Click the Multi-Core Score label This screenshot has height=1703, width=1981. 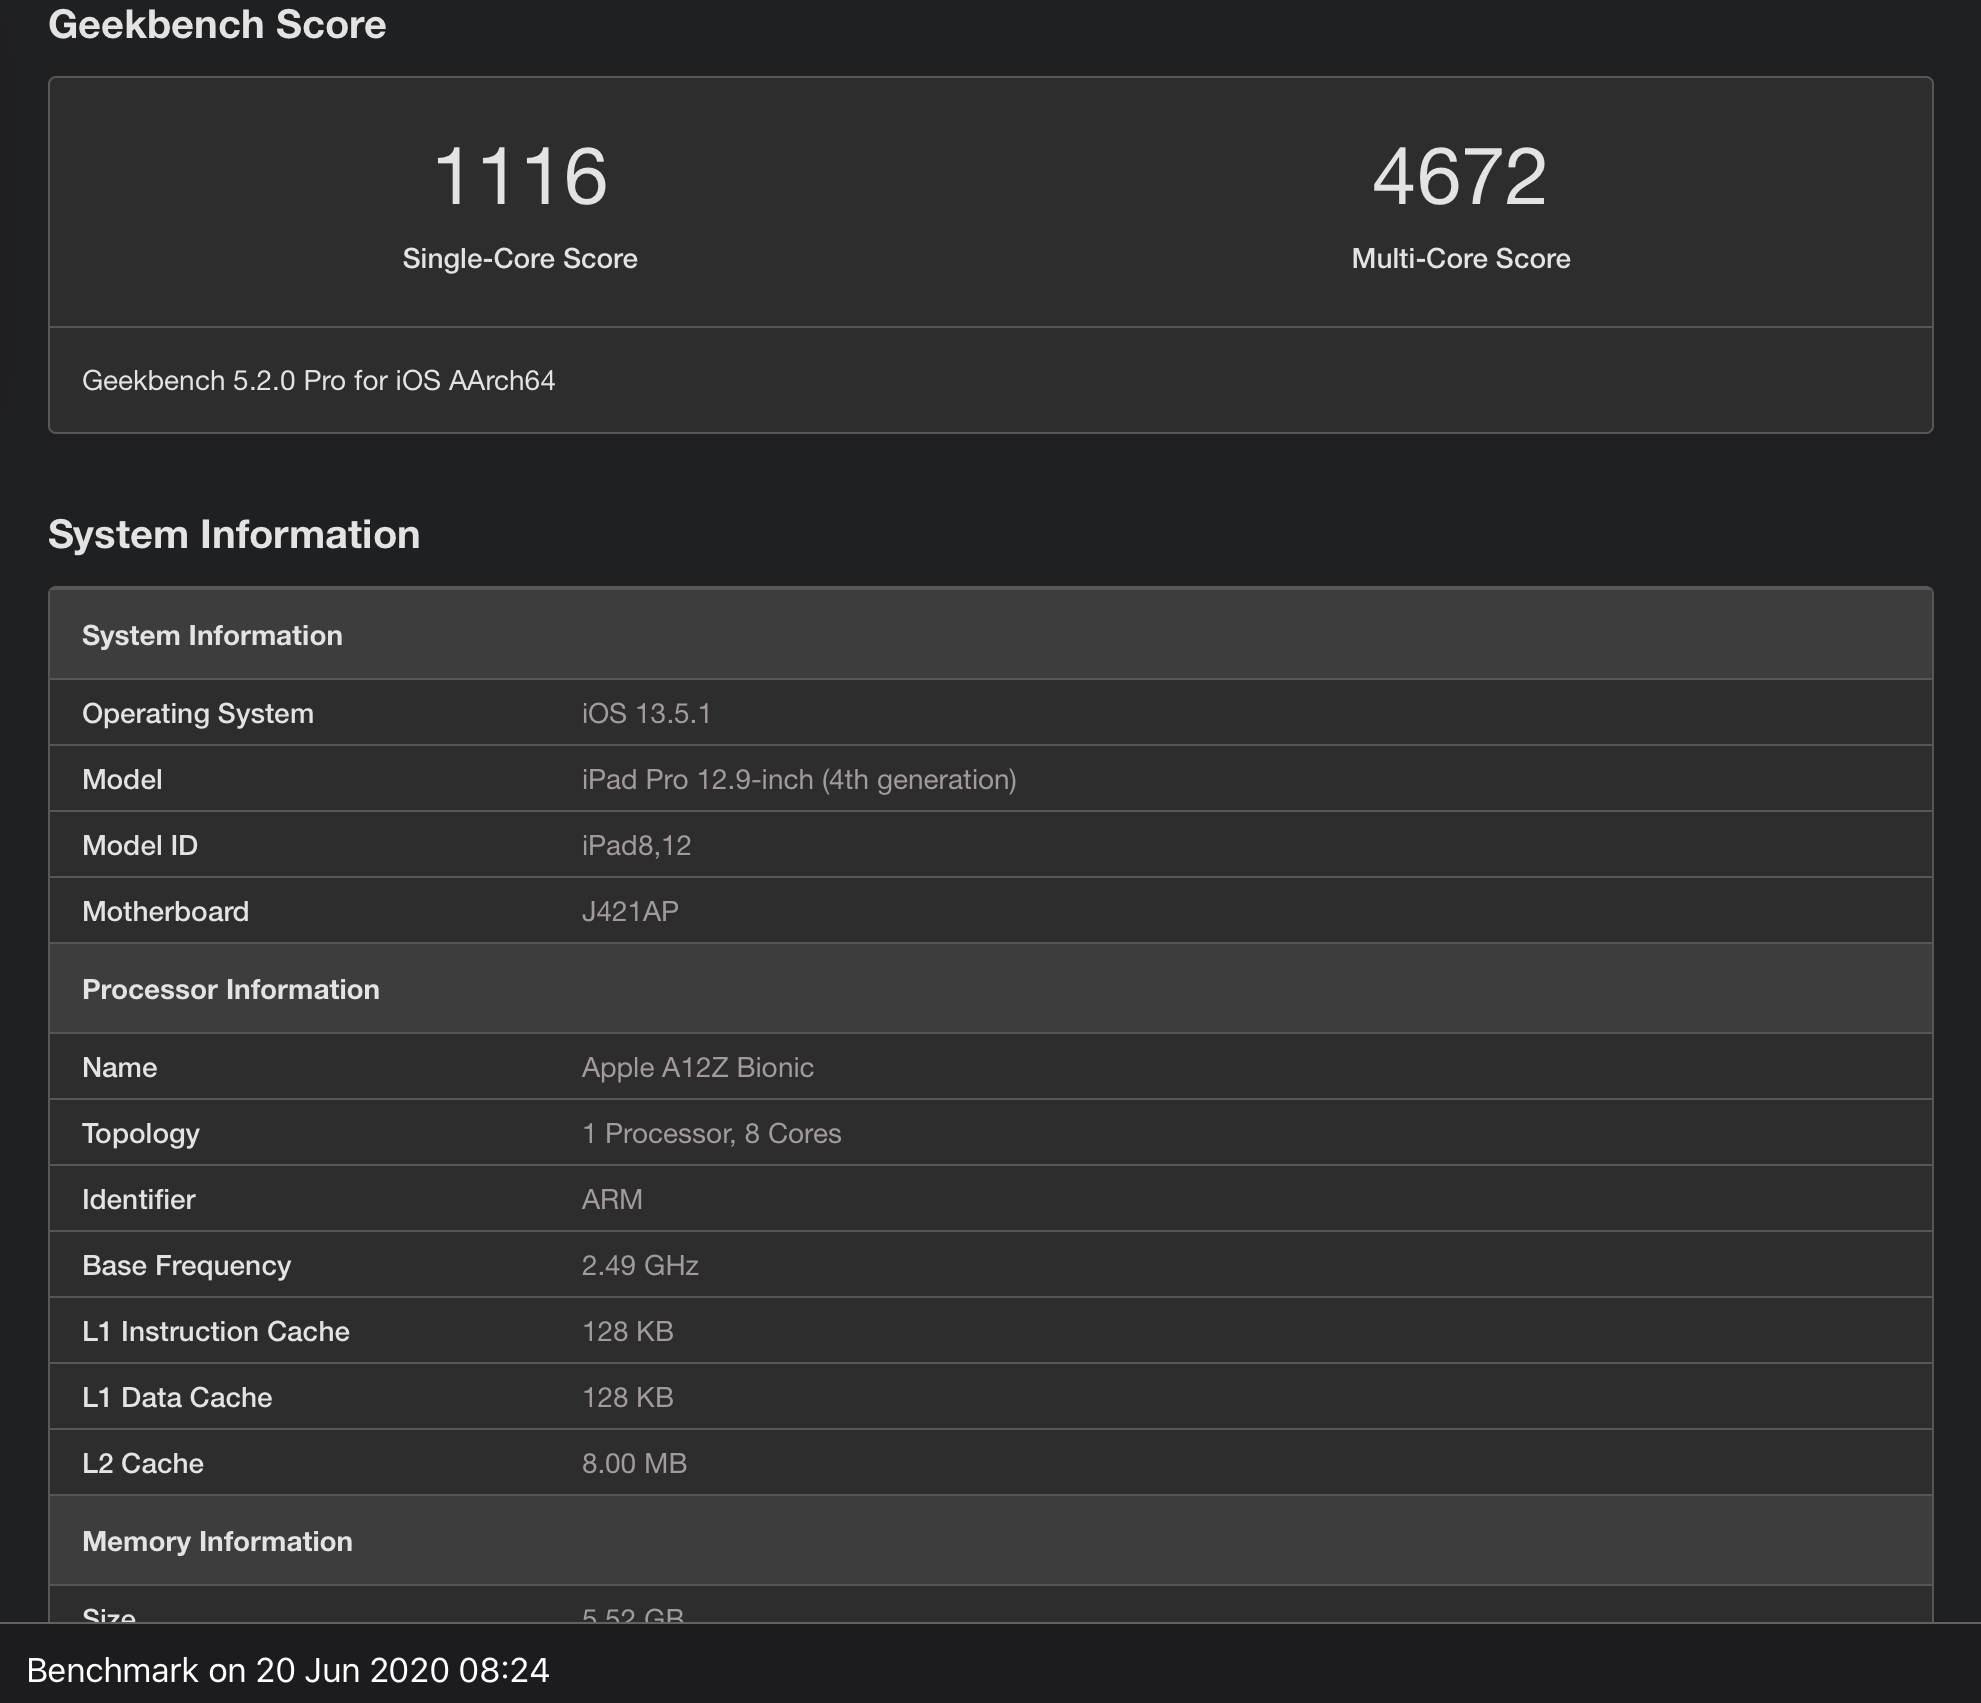coord(1460,259)
